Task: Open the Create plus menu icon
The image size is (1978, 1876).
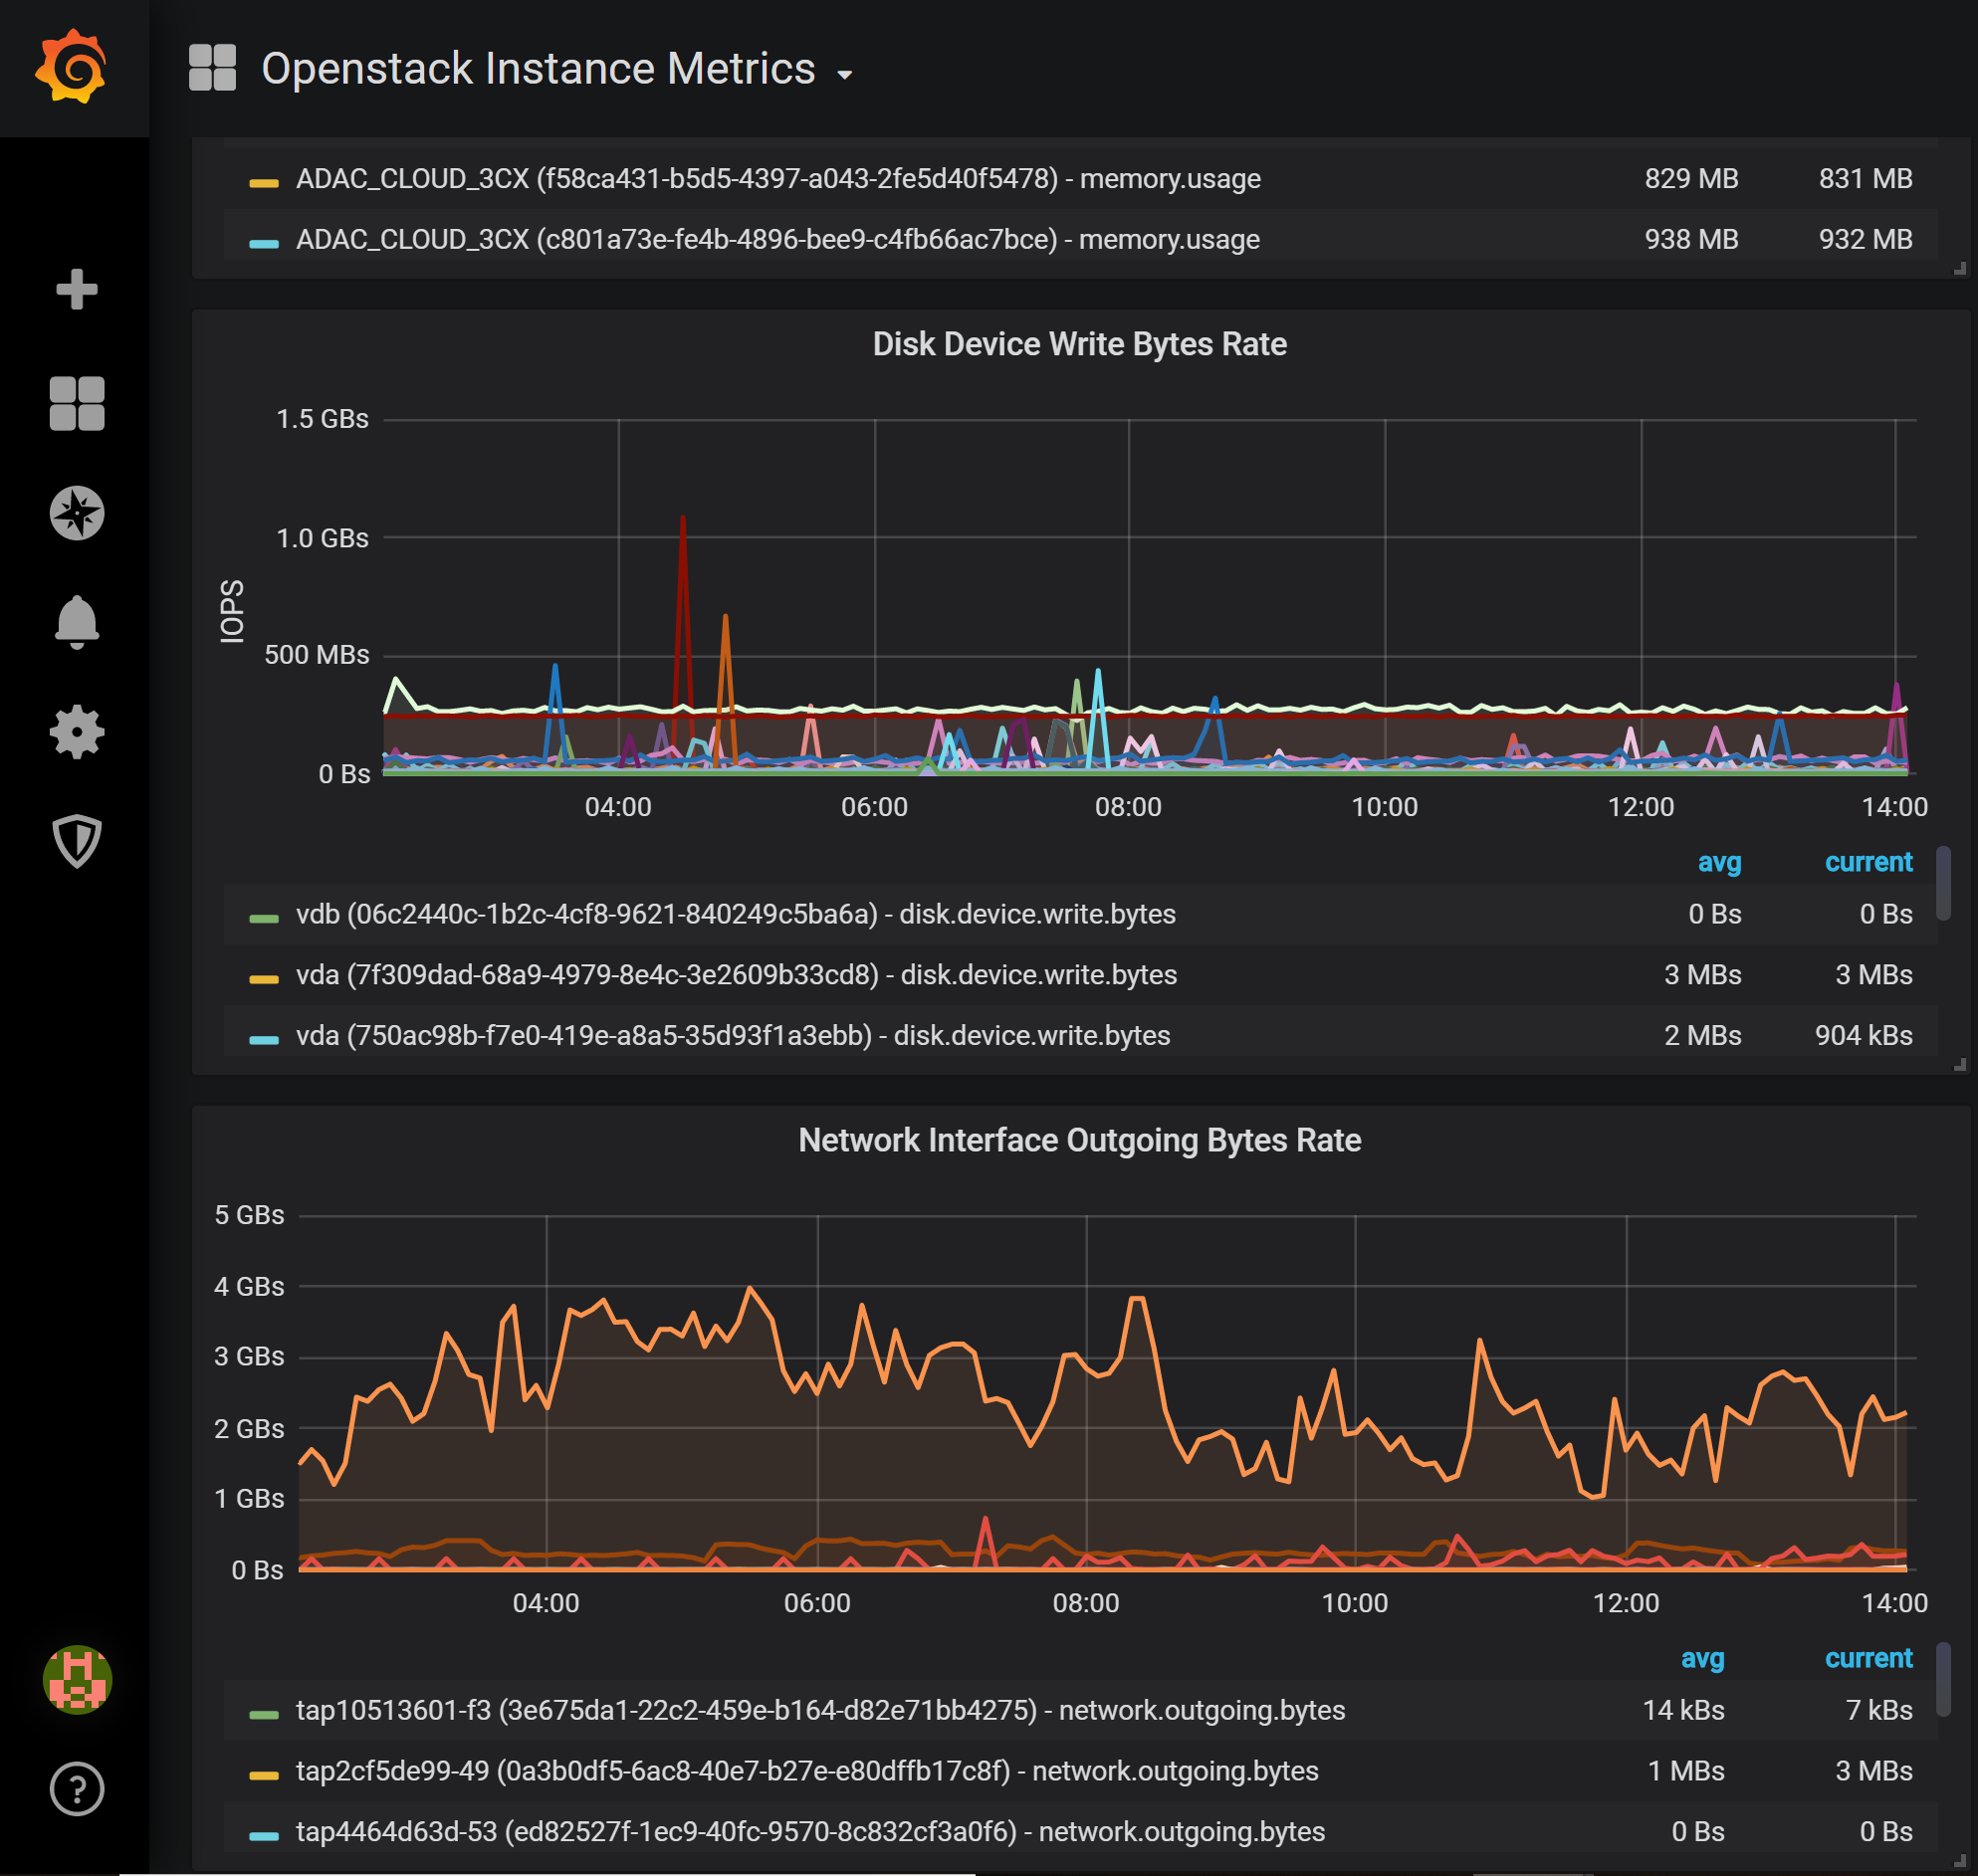Action: tap(77, 289)
